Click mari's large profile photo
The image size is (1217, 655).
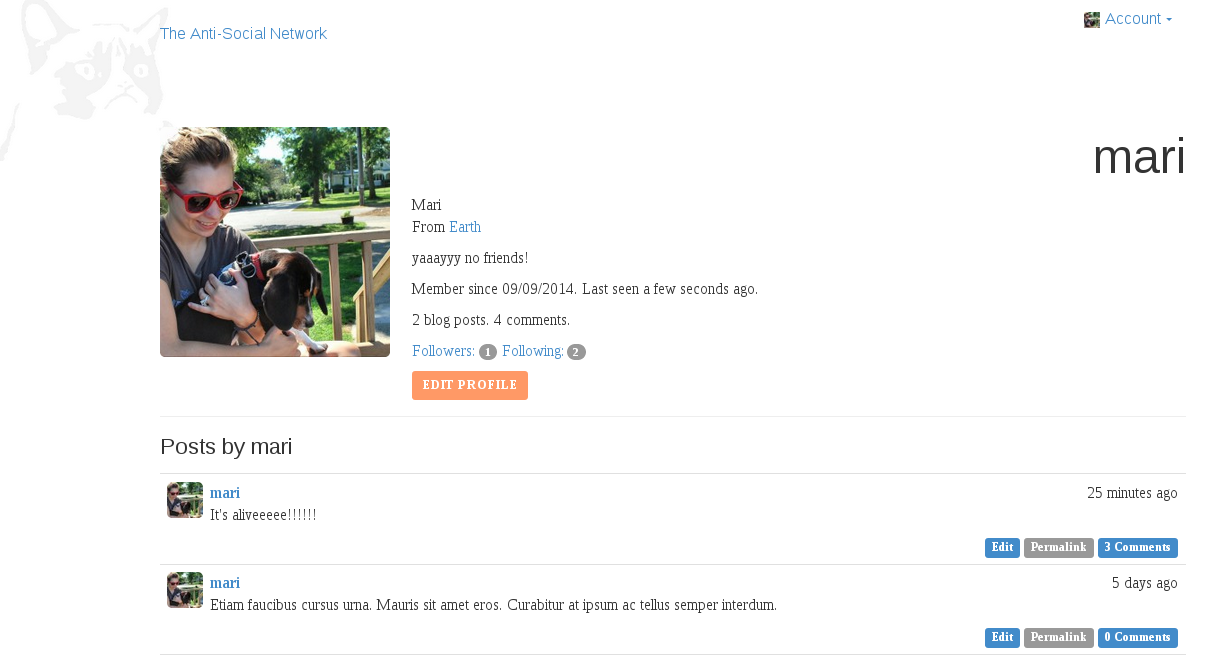click(275, 242)
